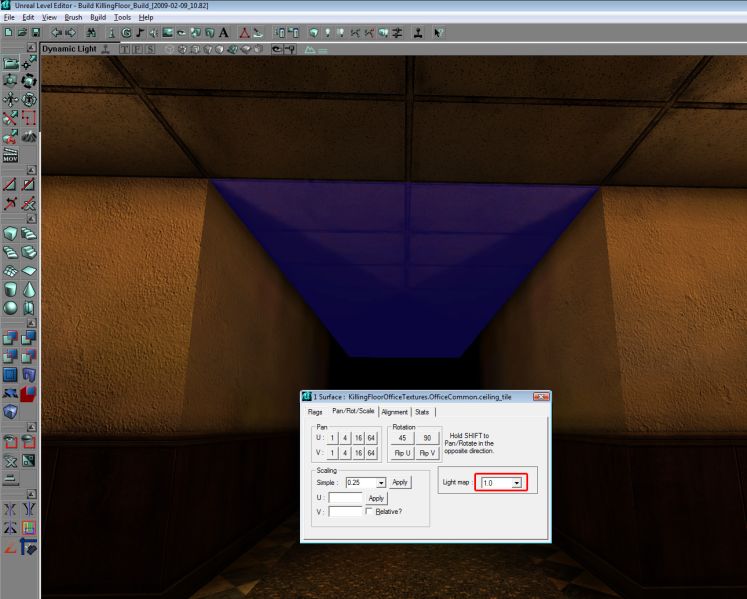Click the open level folder icon
Viewport: 747px width, 599px height.
pyautogui.click(x=22, y=32)
